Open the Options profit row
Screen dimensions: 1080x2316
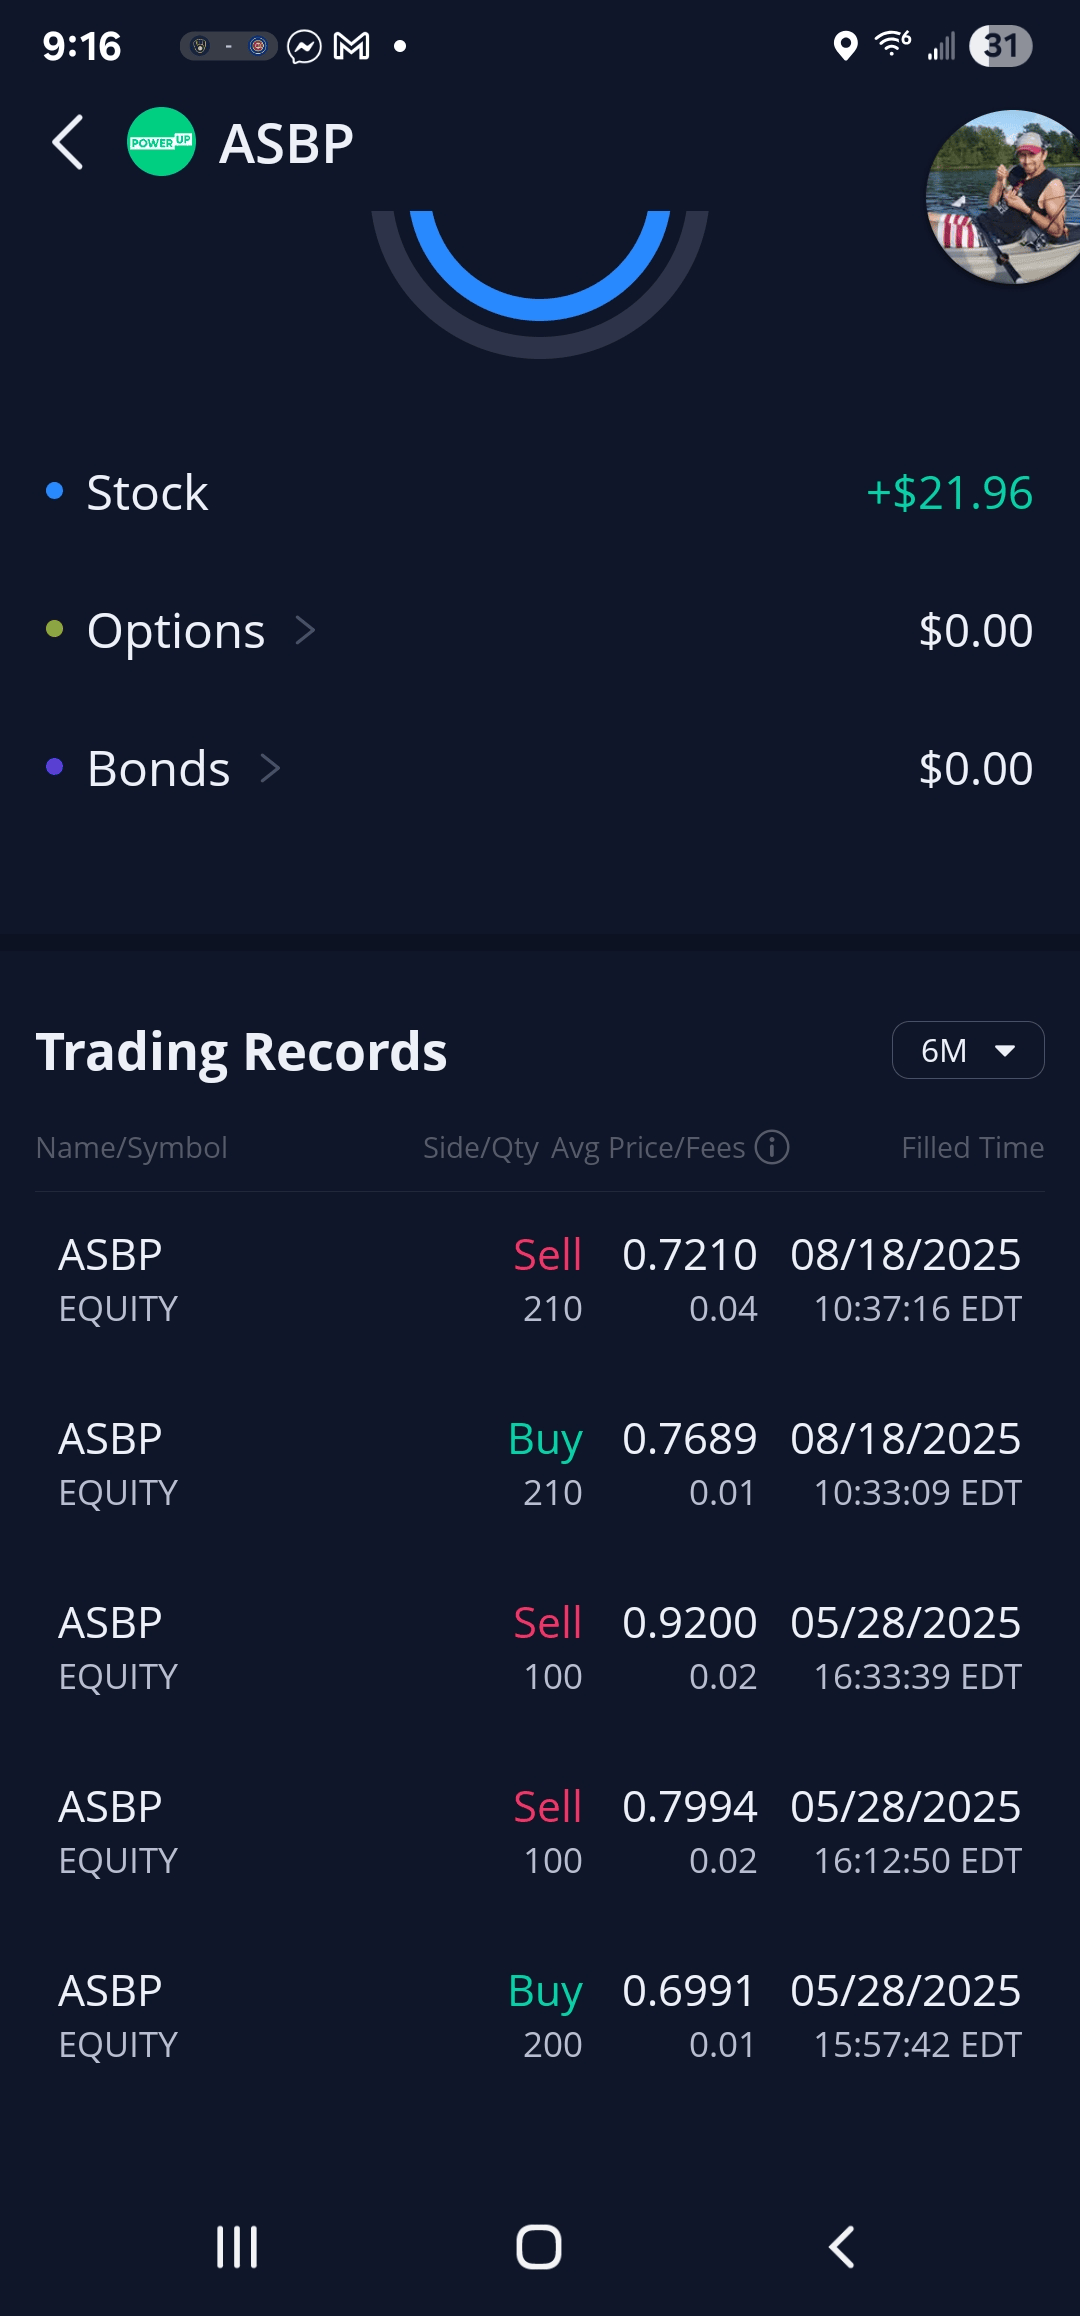pyautogui.click(x=540, y=630)
